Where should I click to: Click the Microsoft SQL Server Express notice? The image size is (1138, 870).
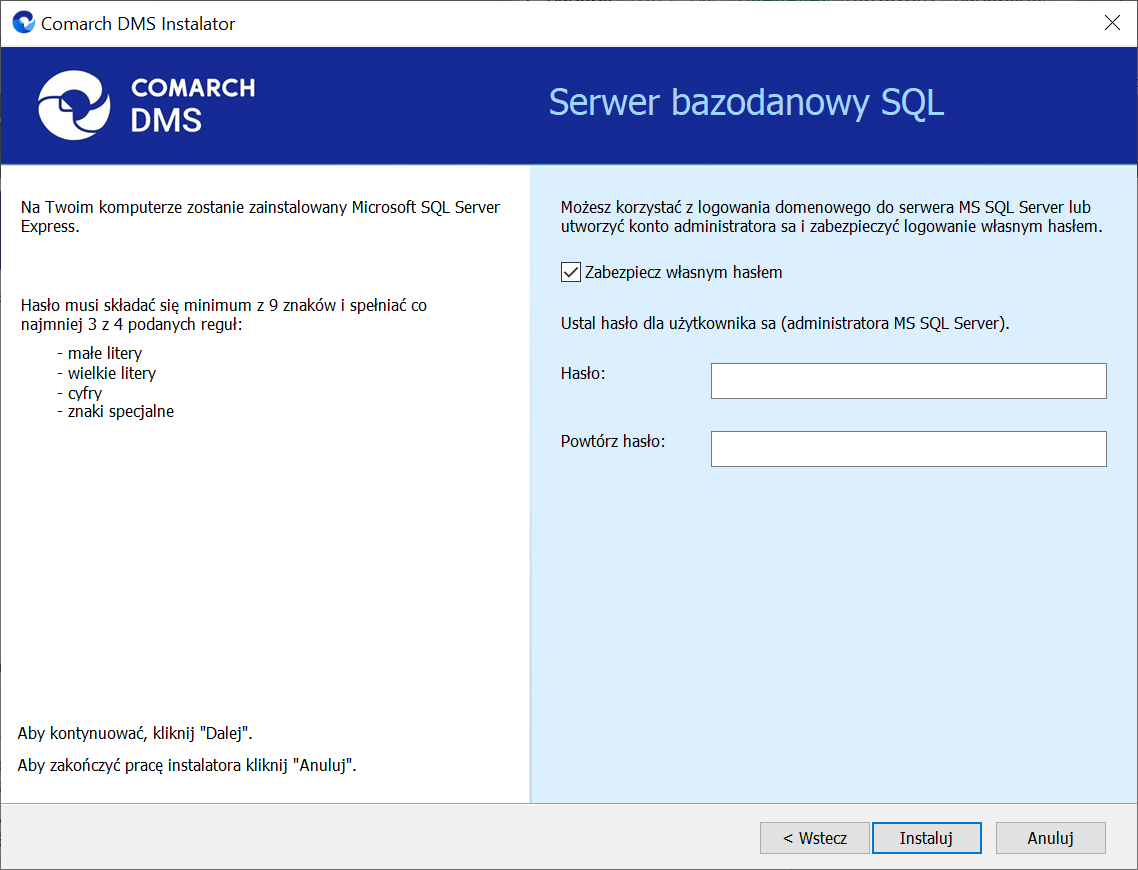(x=260, y=216)
